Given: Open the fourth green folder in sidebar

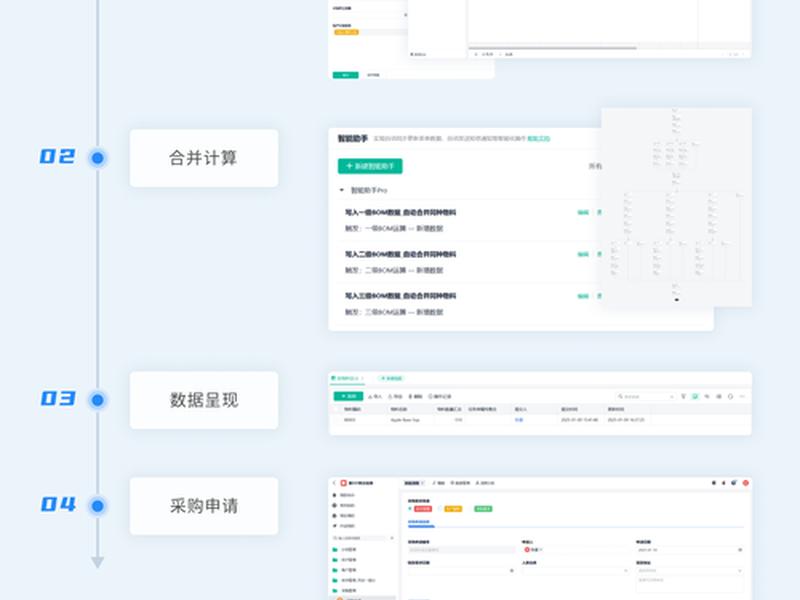Looking at the screenshot, I should pos(354,580).
